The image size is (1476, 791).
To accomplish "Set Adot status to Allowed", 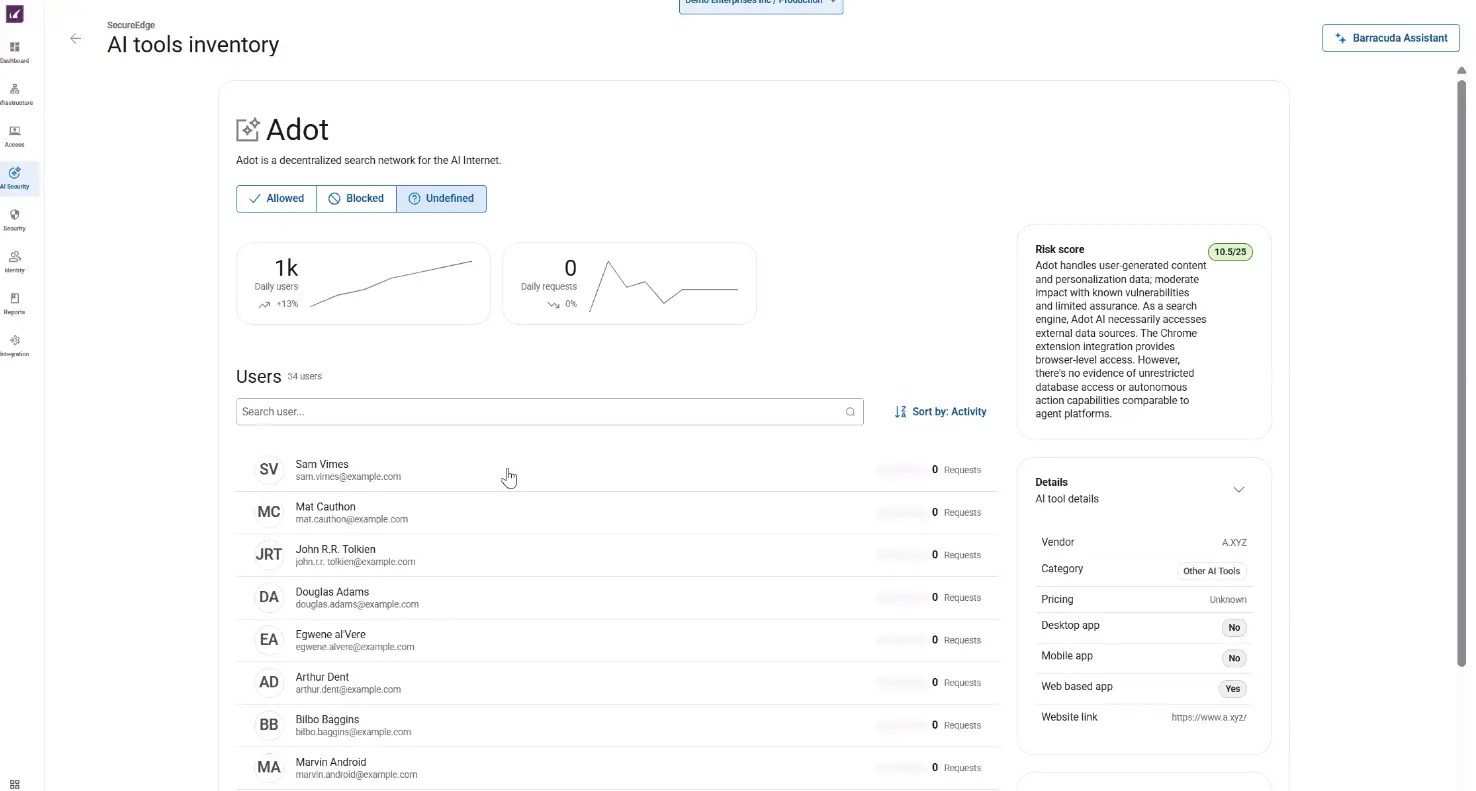I will tap(276, 198).
